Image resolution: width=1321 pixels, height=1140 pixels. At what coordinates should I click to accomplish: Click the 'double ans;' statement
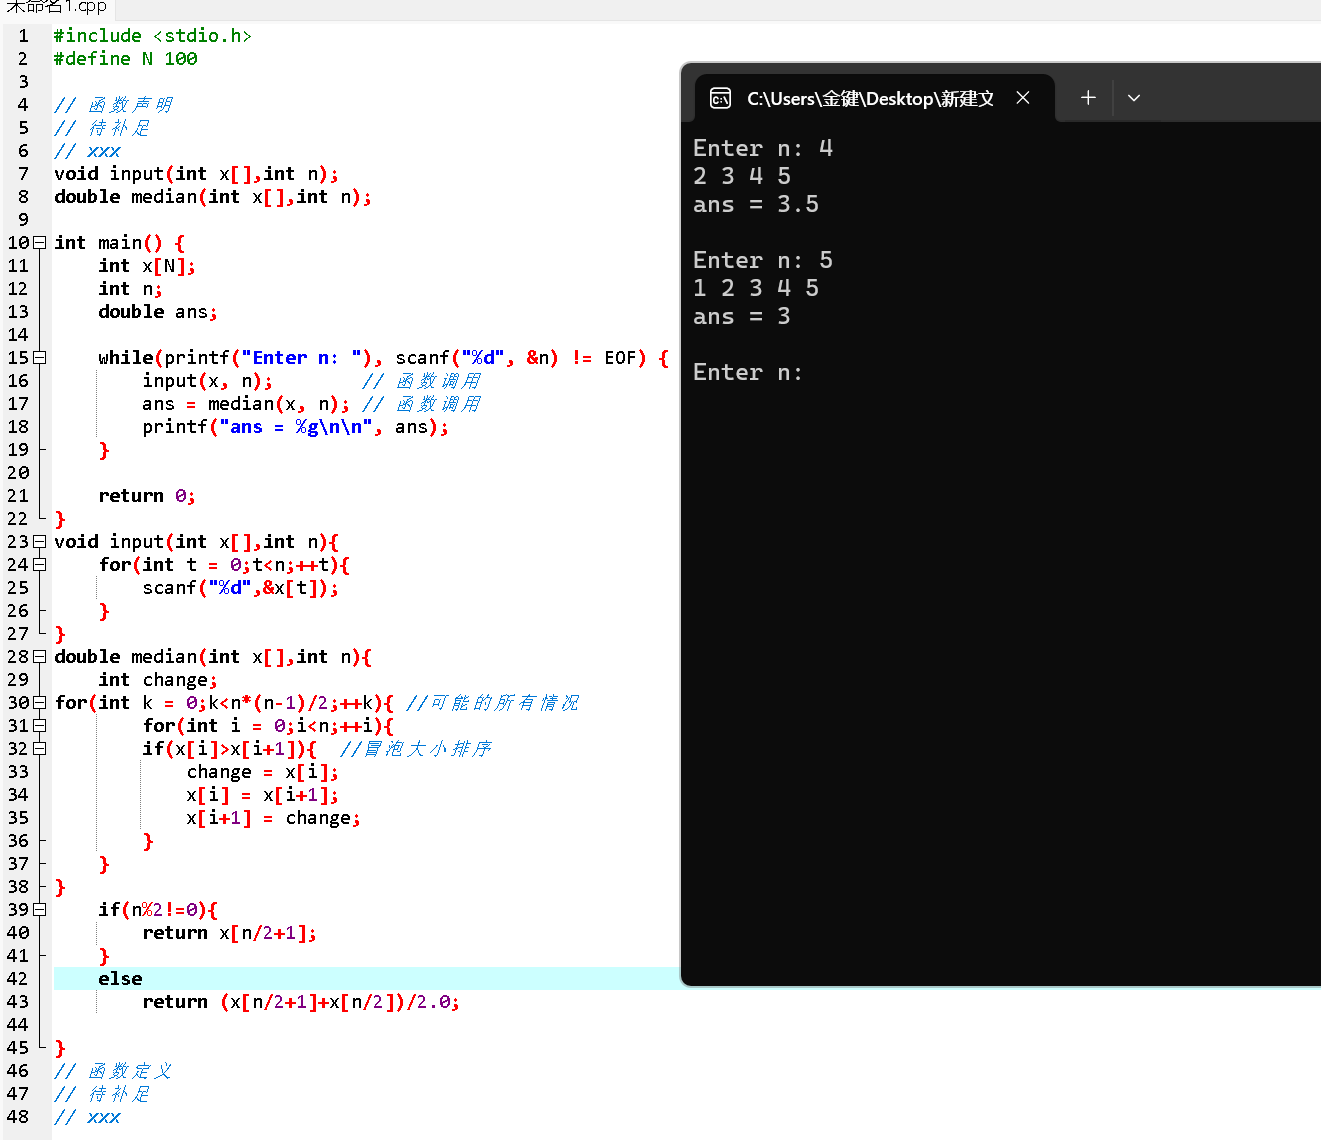click(158, 312)
